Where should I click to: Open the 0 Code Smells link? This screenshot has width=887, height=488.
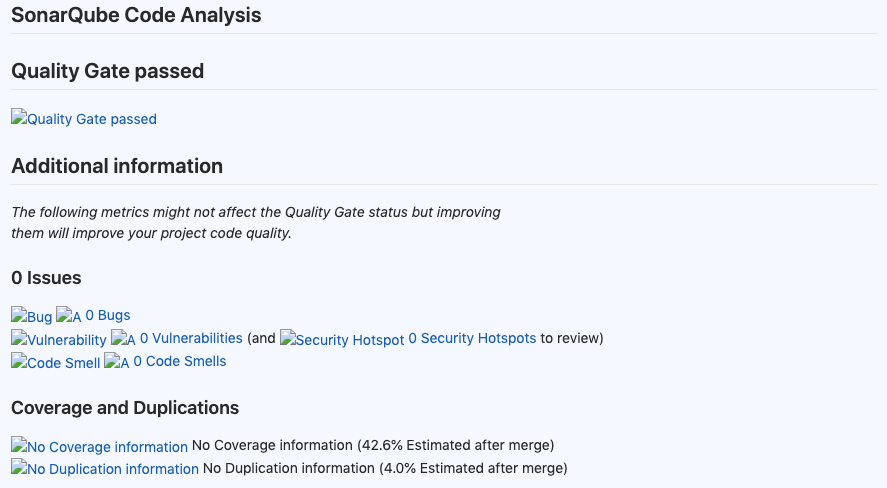point(180,361)
